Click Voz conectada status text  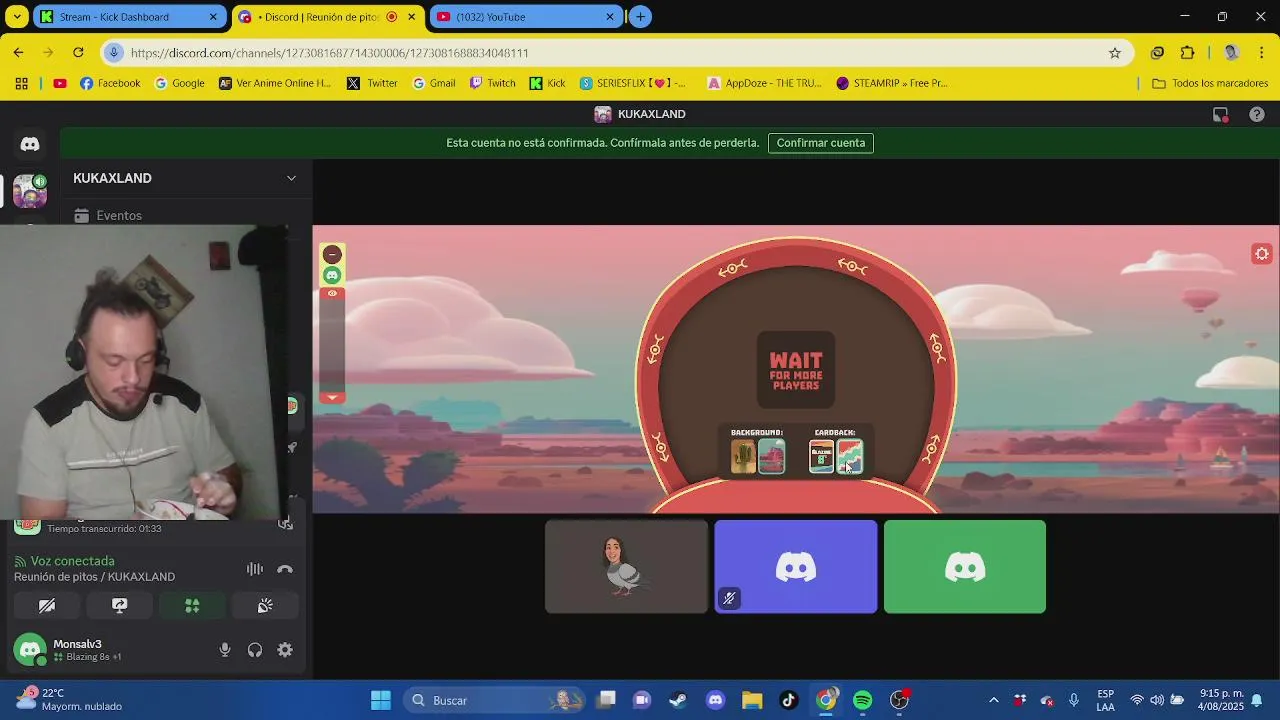click(x=72, y=561)
